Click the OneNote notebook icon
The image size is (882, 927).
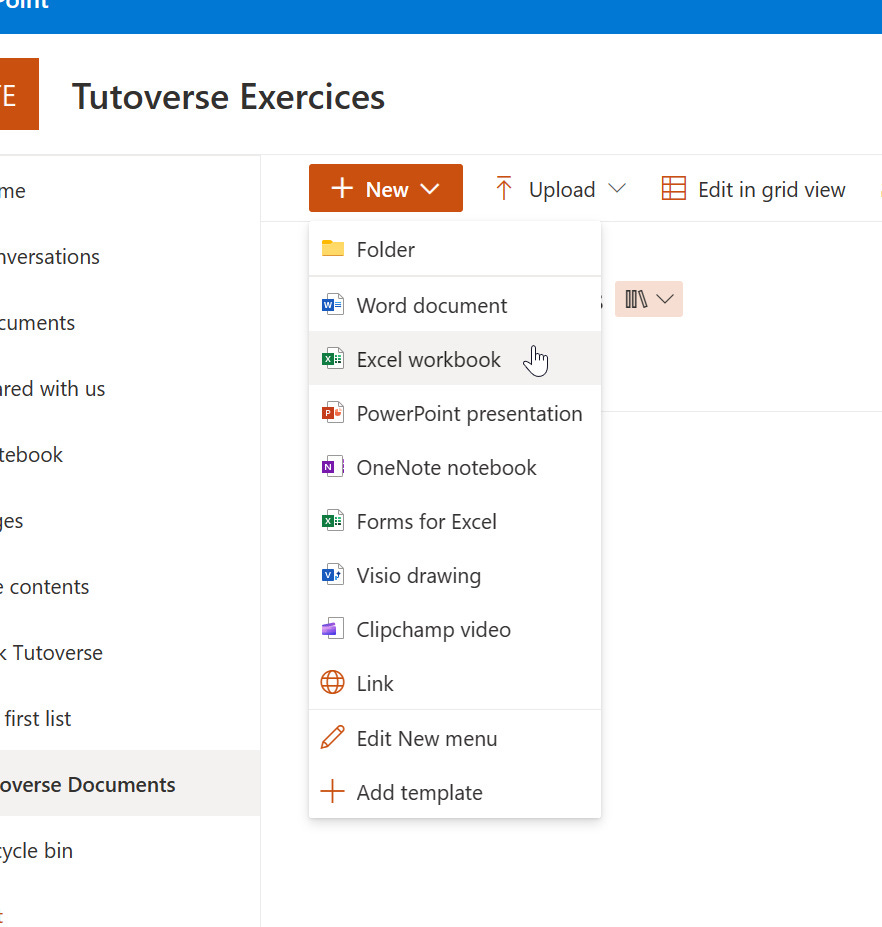333,467
